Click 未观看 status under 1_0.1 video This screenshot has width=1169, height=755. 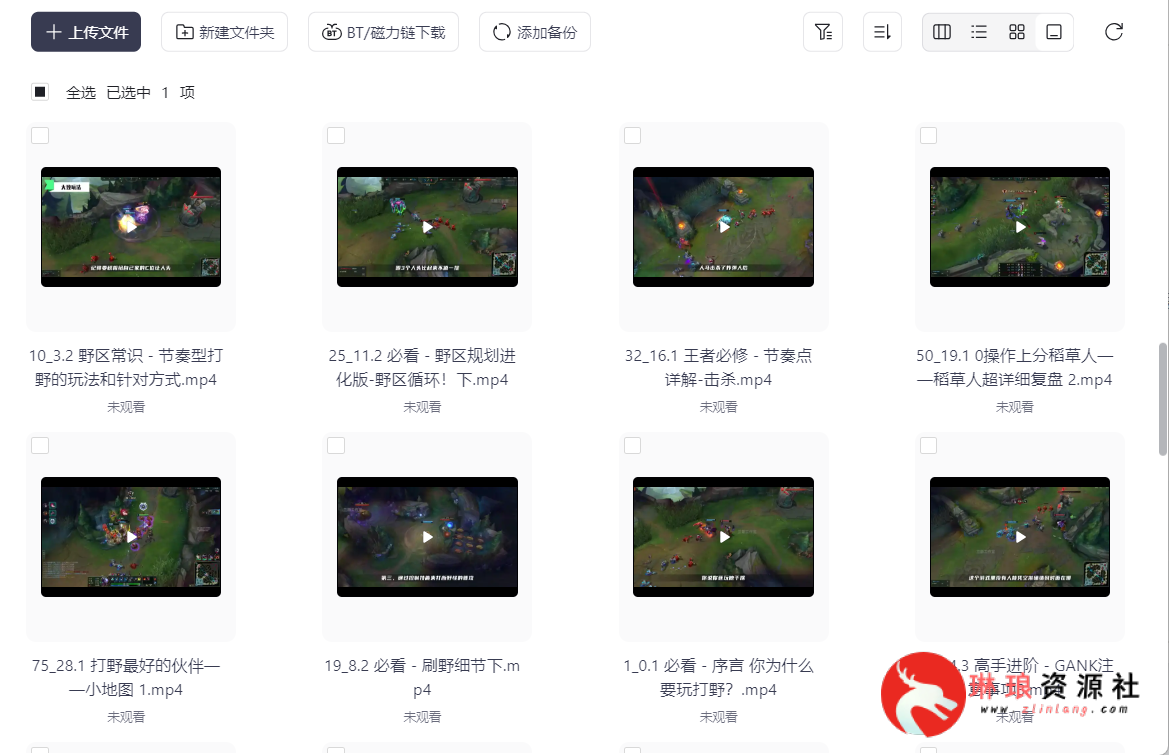718,717
